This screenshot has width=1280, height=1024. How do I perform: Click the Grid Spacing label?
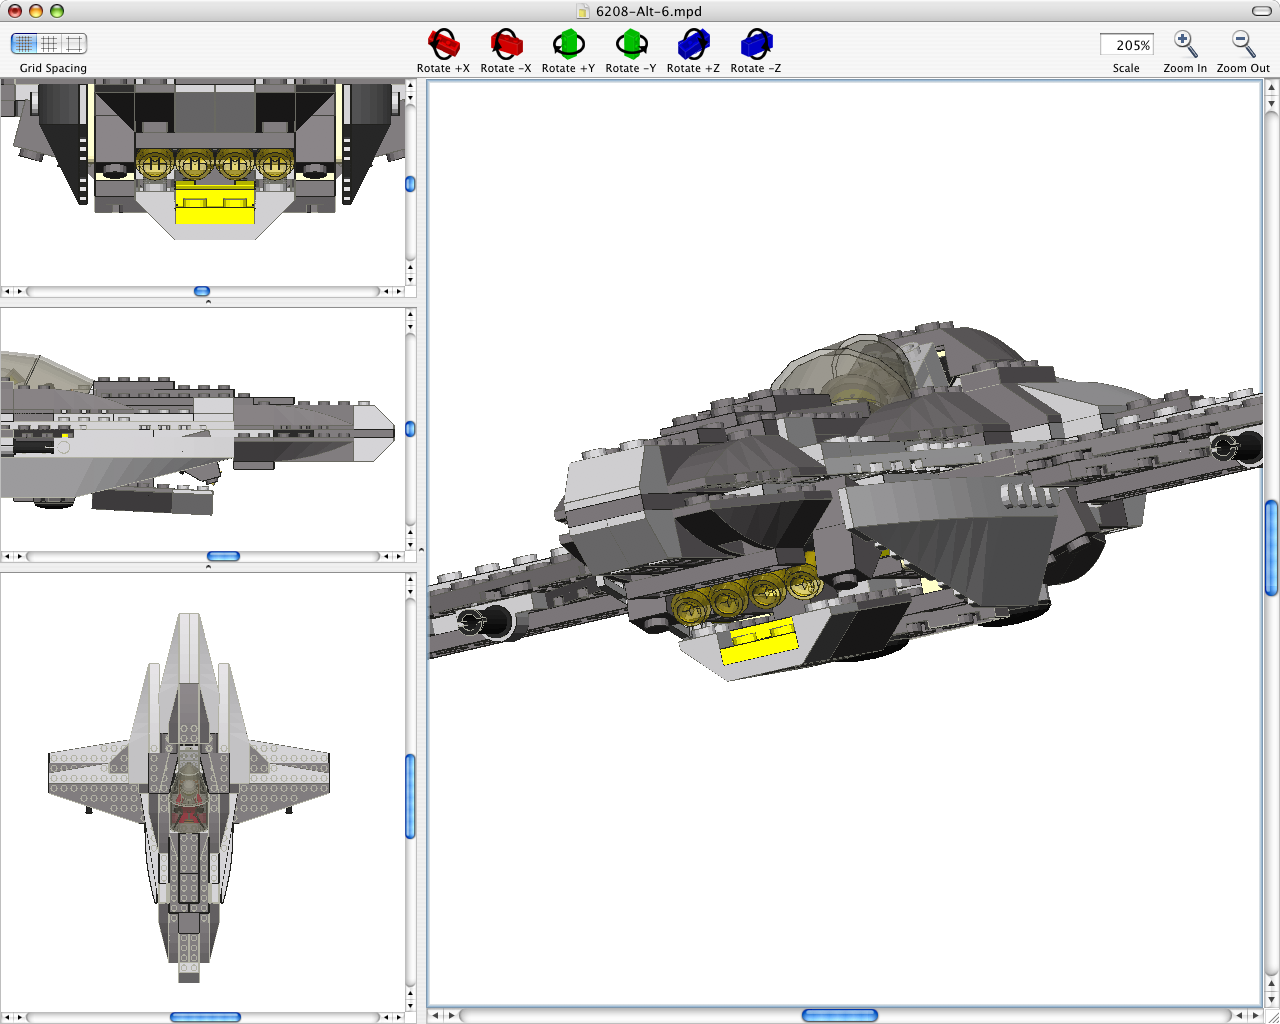click(x=52, y=68)
